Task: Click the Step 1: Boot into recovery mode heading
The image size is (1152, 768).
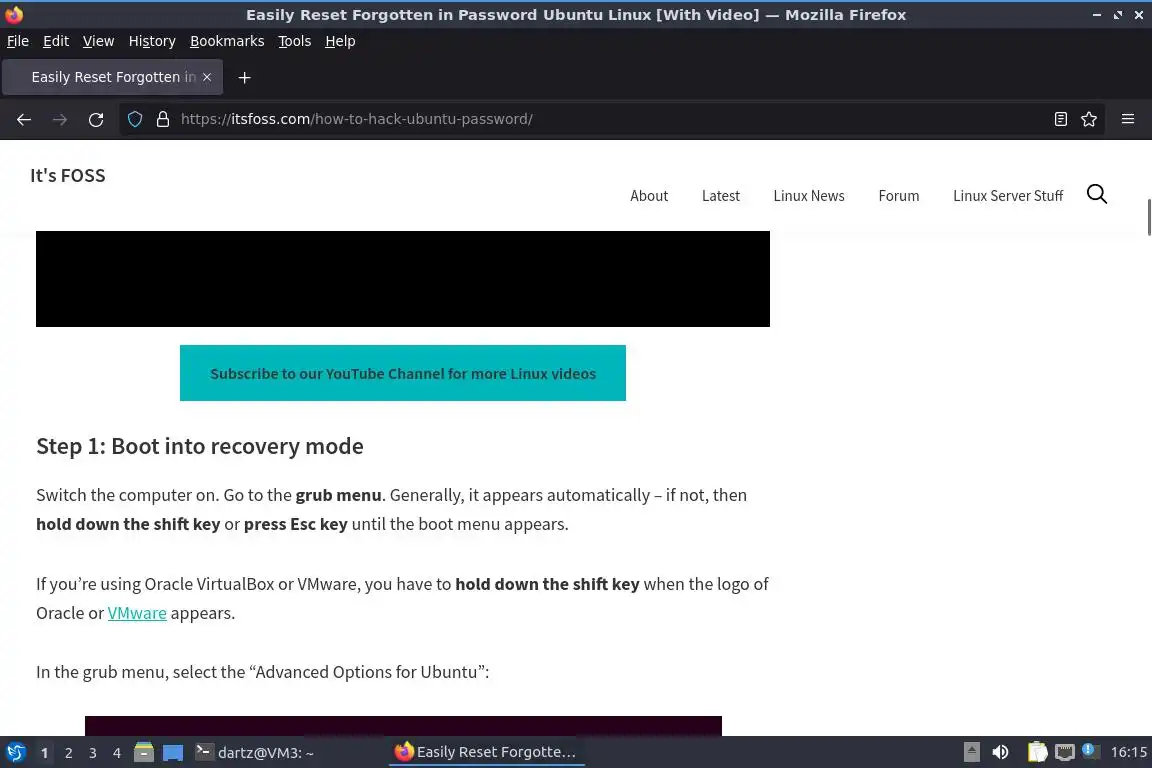Action: 200,446
